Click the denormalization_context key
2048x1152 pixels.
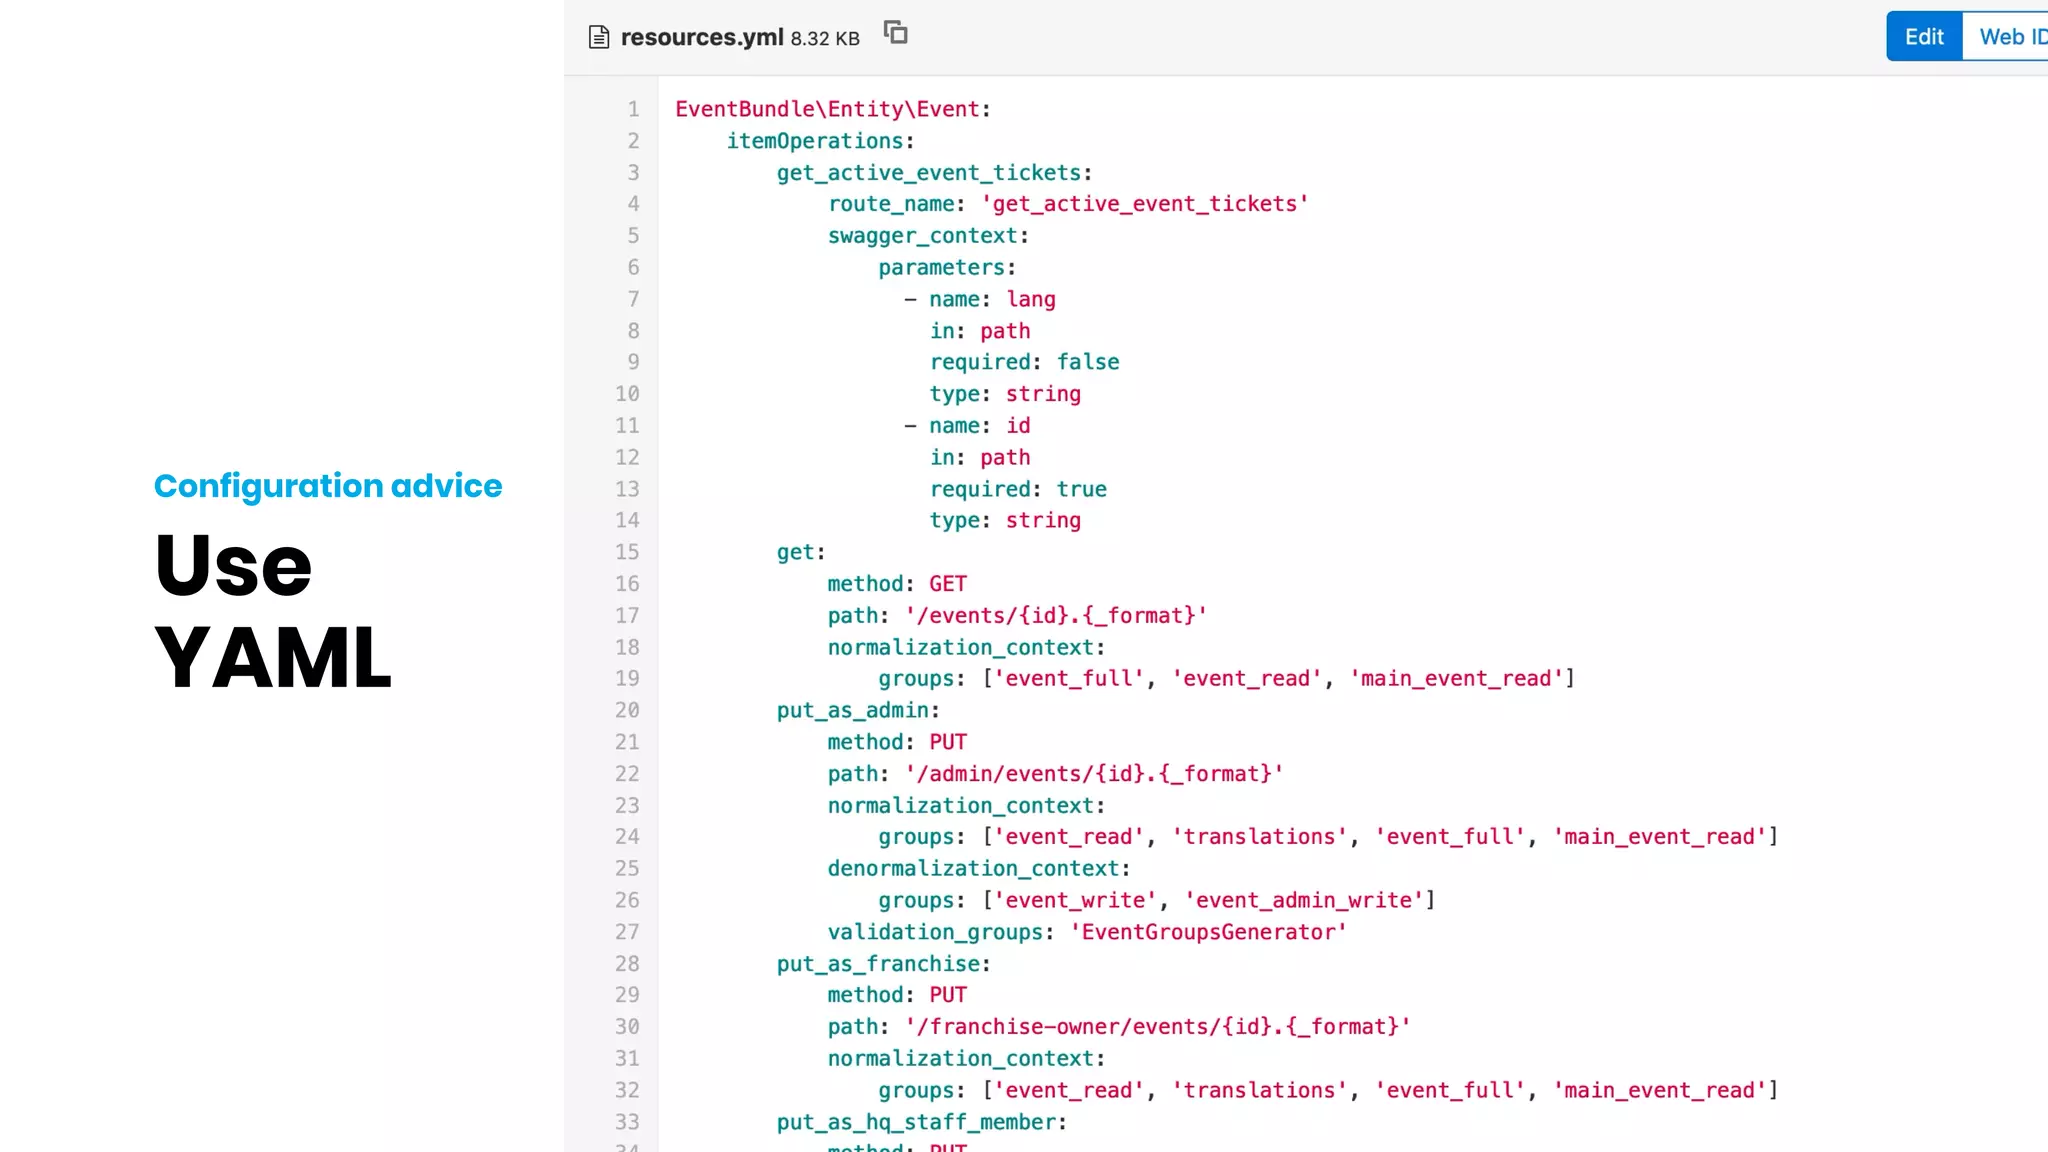[973, 869]
